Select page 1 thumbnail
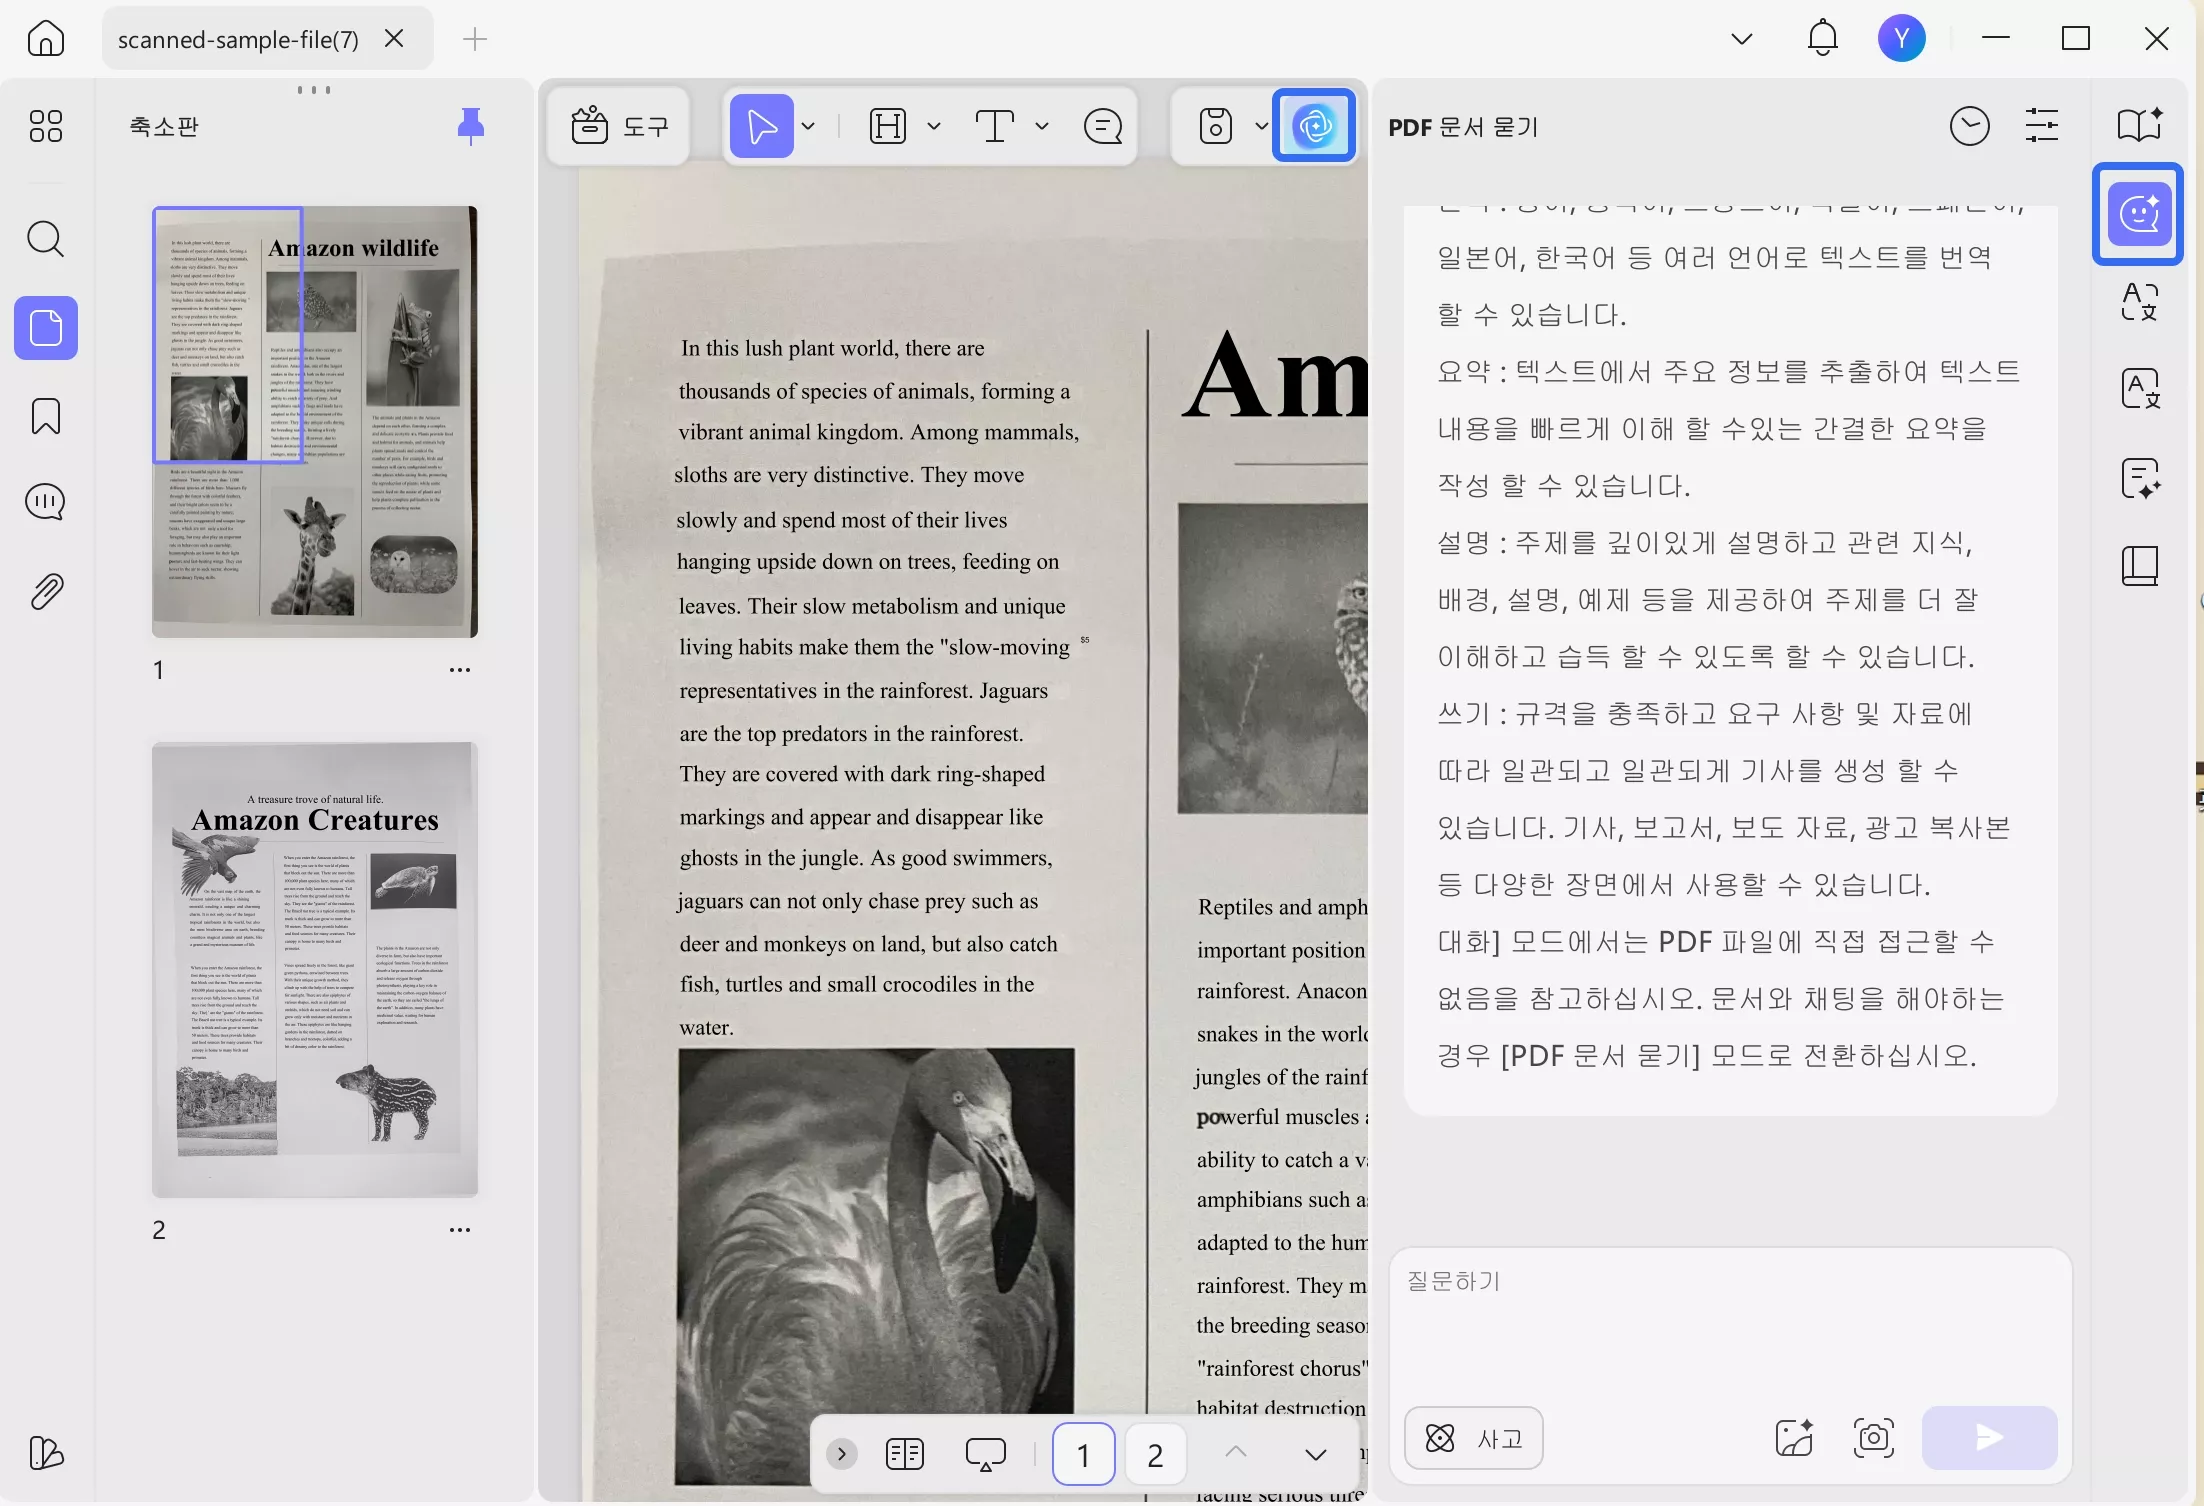 coord(315,421)
